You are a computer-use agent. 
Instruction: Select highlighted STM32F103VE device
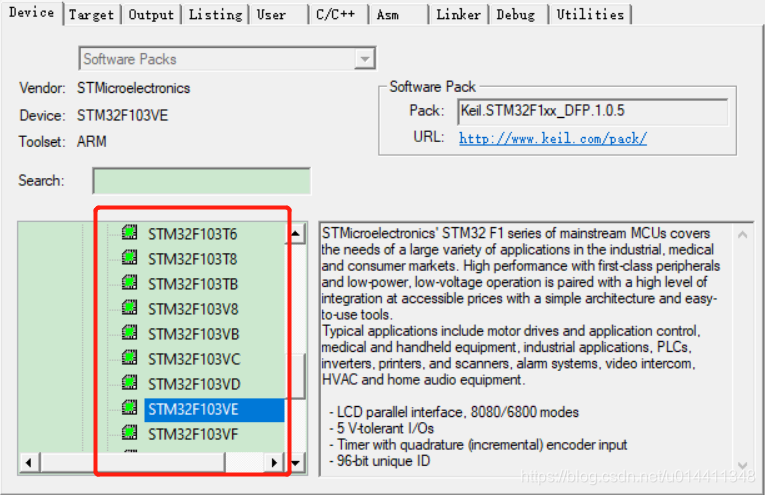coord(214,410)
